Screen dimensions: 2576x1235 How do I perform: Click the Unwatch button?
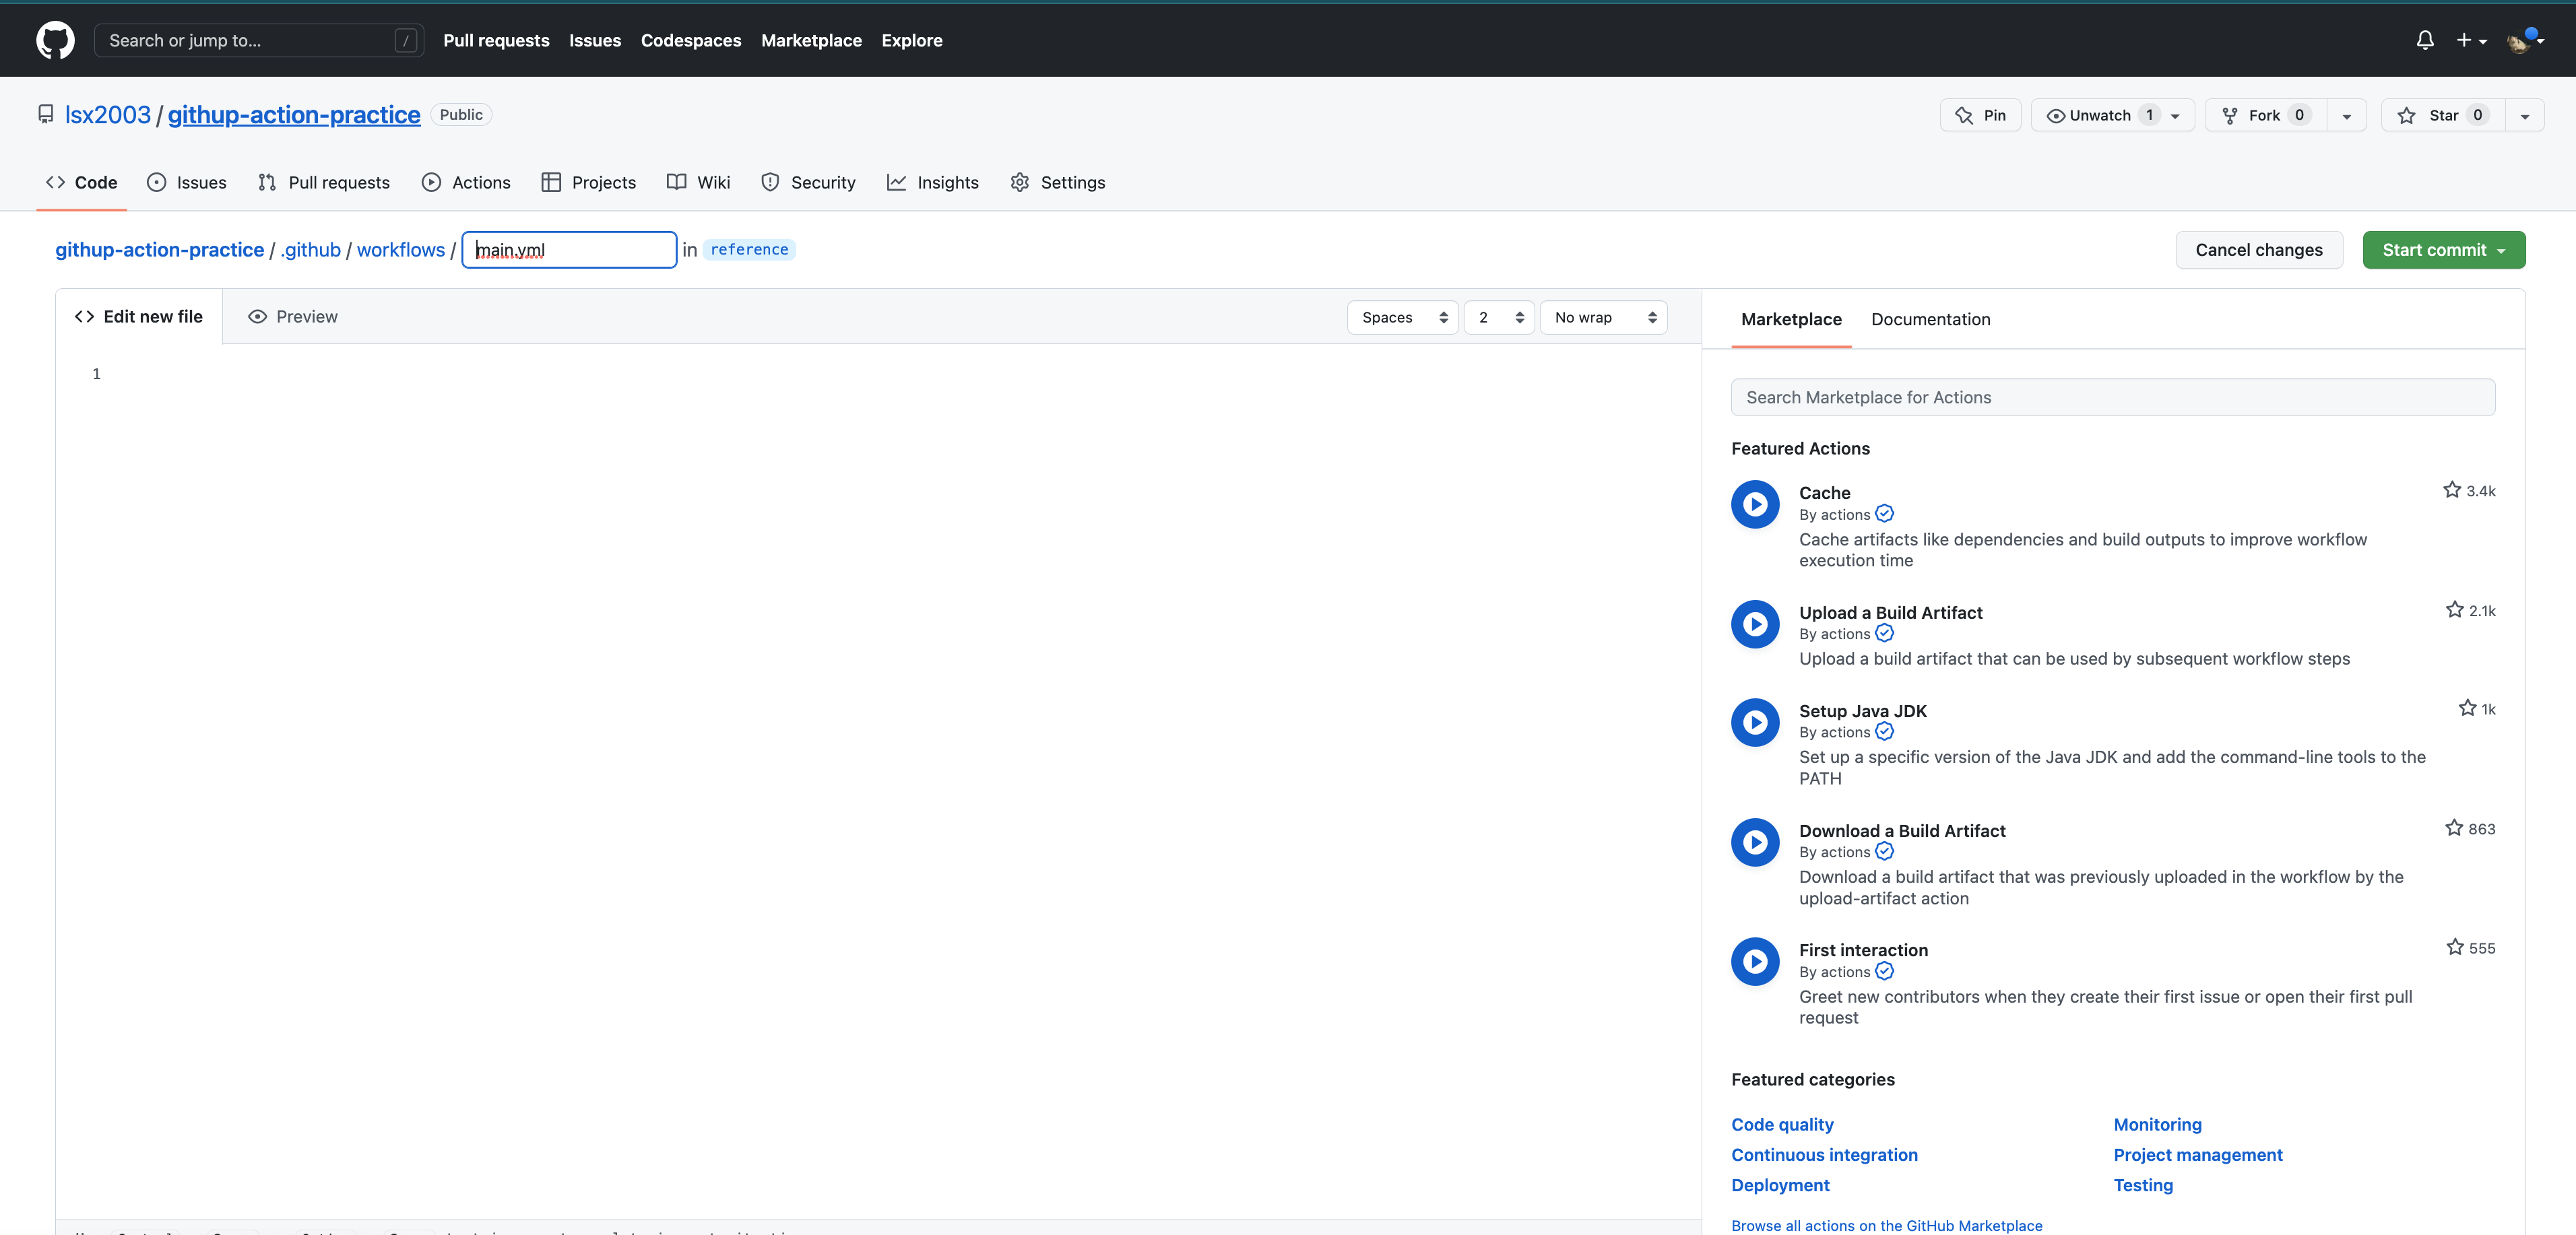pyautogui.click(x=2112, y=115)
